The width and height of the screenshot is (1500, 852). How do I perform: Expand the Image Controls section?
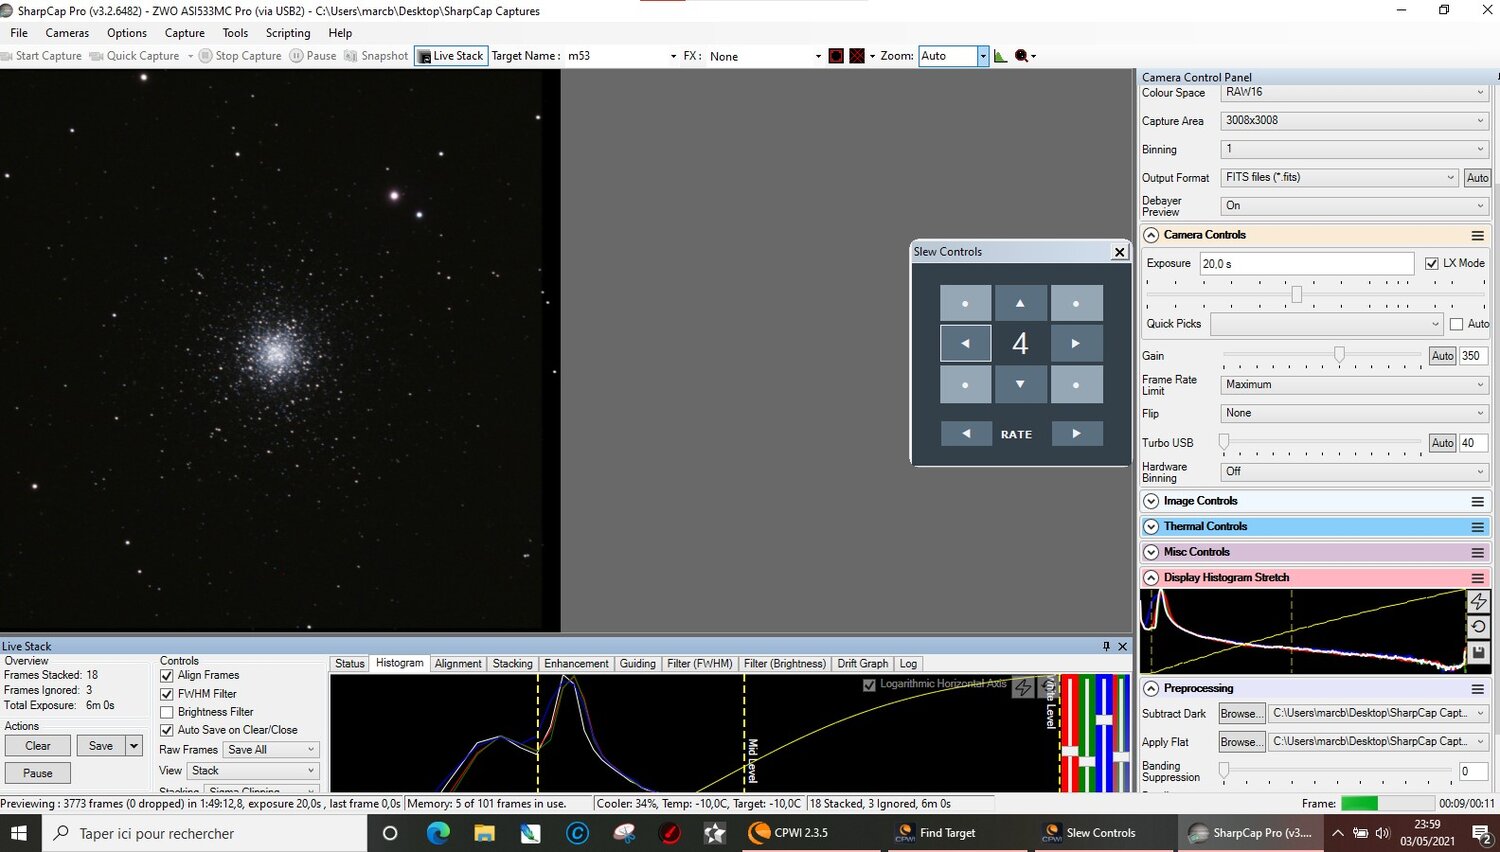(x=1151, y=501)
